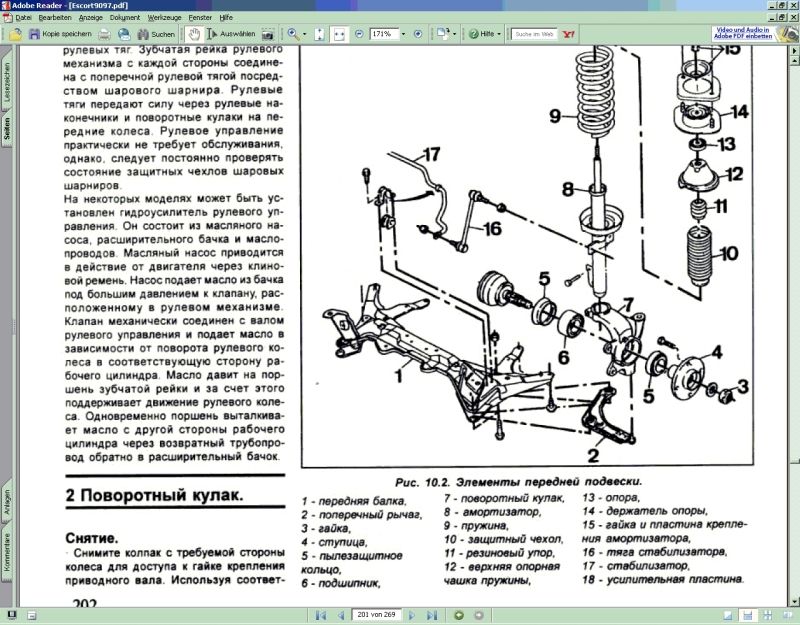Viewport: 800px width, 625px height.
Task: Go to first page button
Action: click(x=320, y=615)
